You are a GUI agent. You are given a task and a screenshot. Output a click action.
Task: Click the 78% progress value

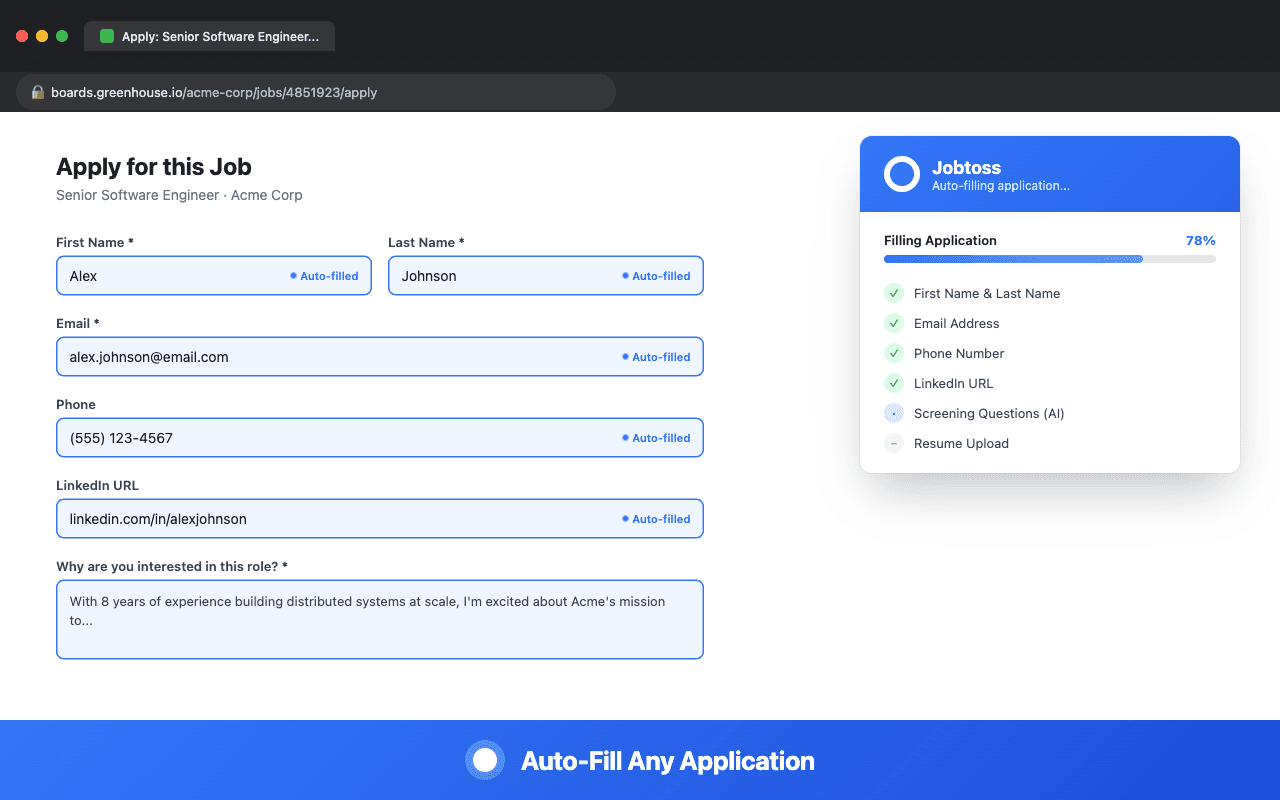1201,240
